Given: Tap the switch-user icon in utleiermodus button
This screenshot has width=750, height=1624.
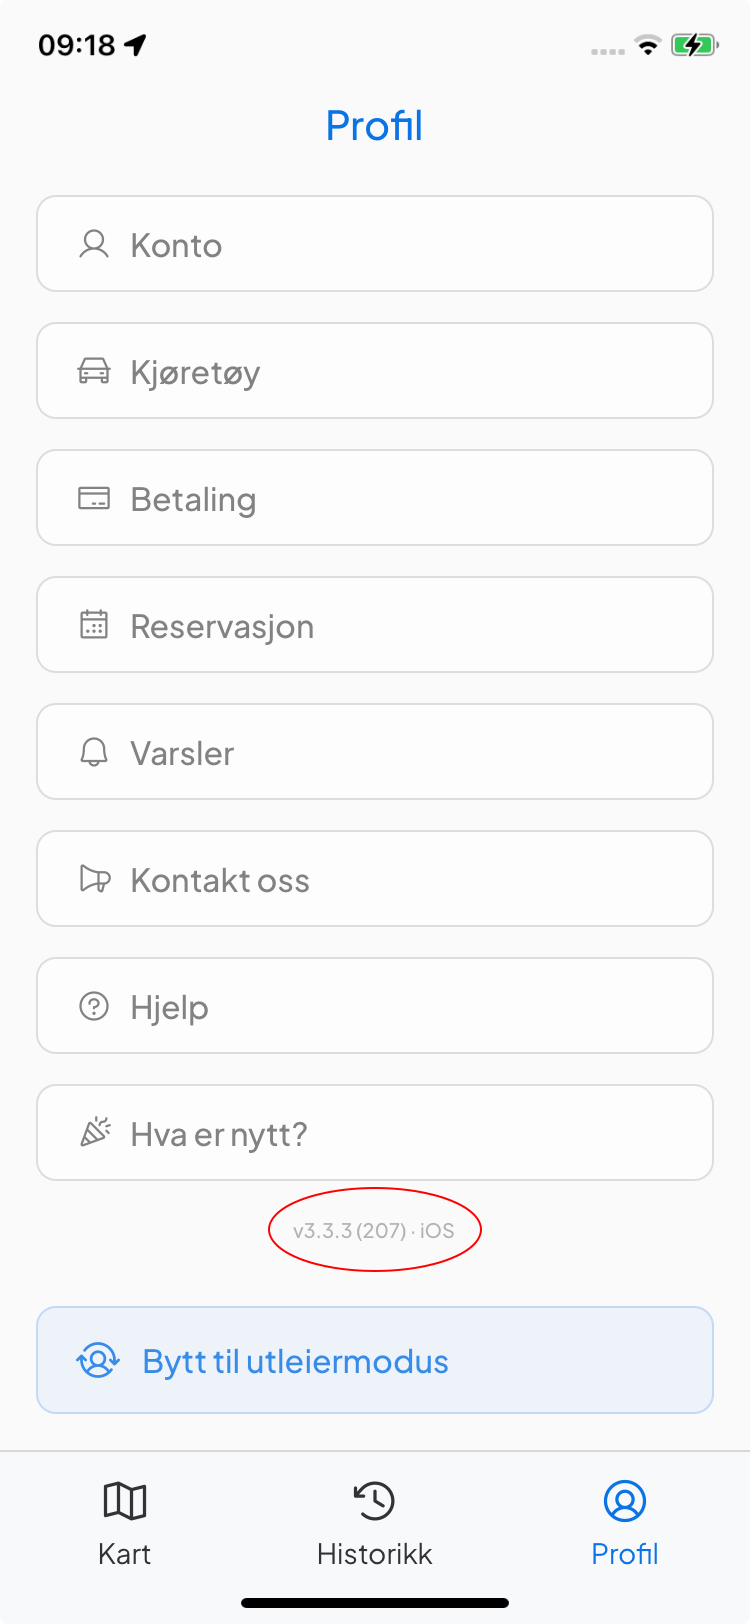Looking at the screenshot, I should click(x=98, y=1361).
